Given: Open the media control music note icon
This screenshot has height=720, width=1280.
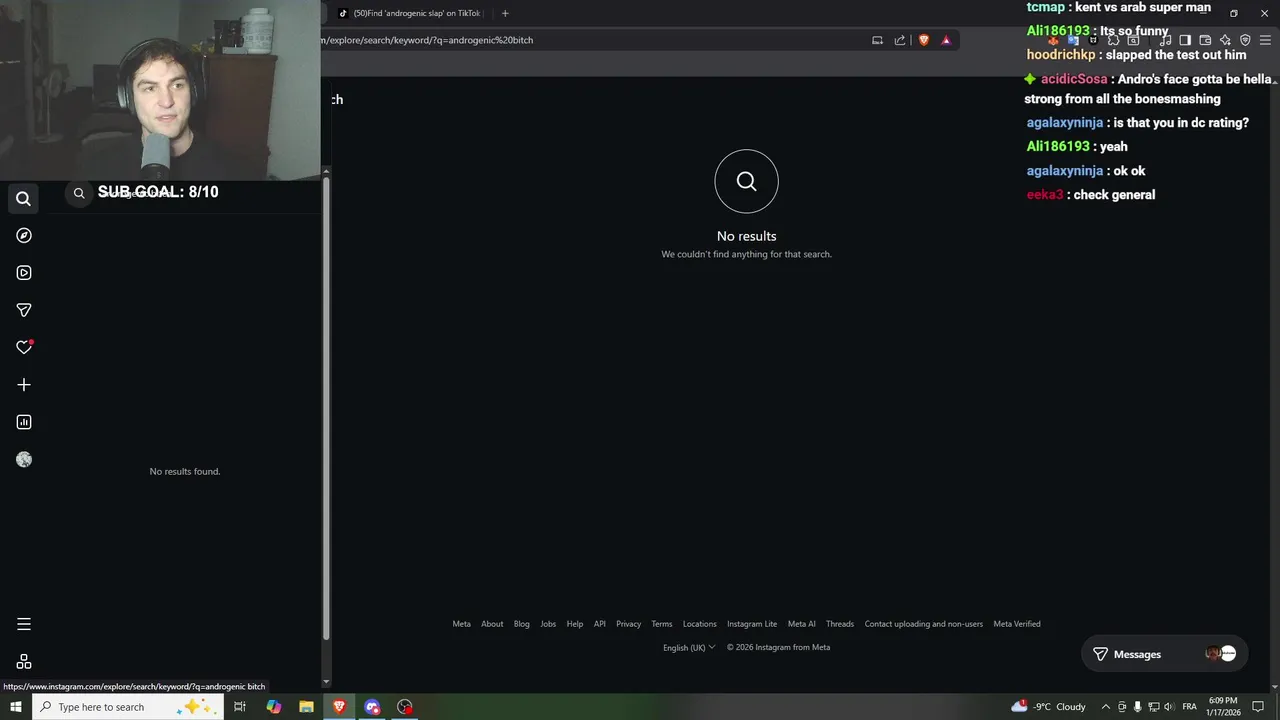Looking at the screenshot, I should [1165, 40].
